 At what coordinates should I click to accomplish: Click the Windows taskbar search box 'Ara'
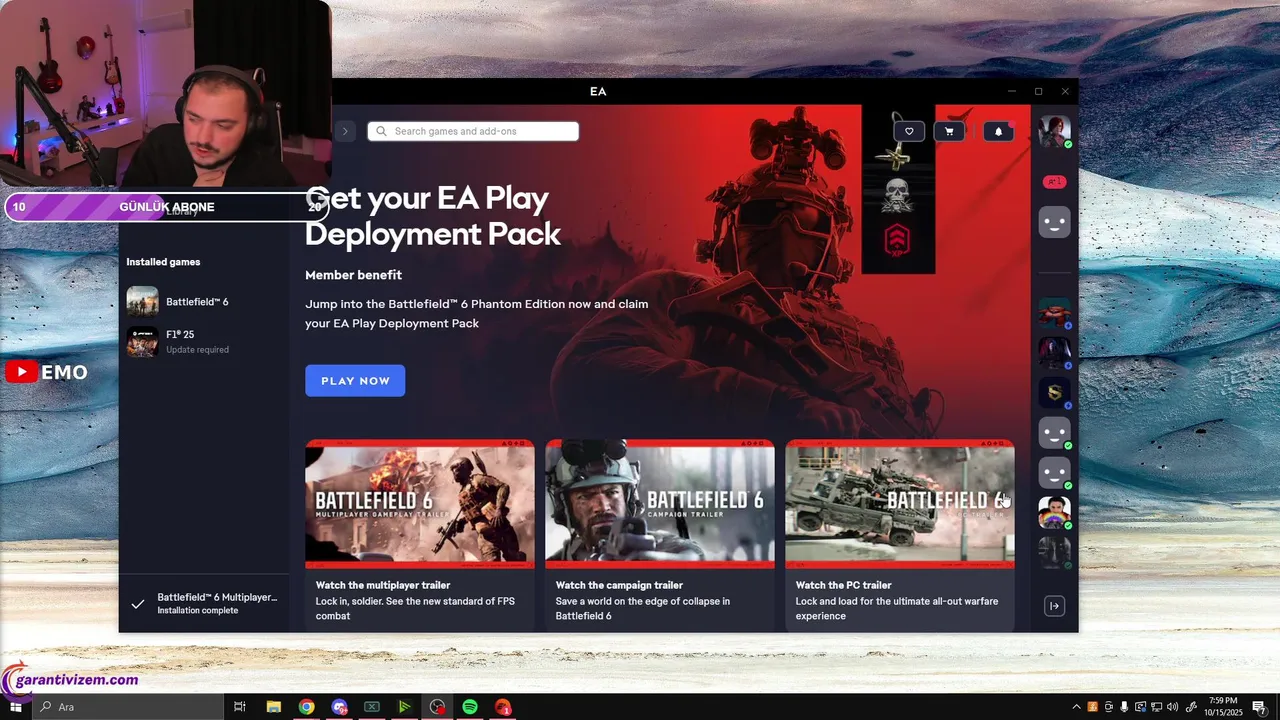click(127, 707)
